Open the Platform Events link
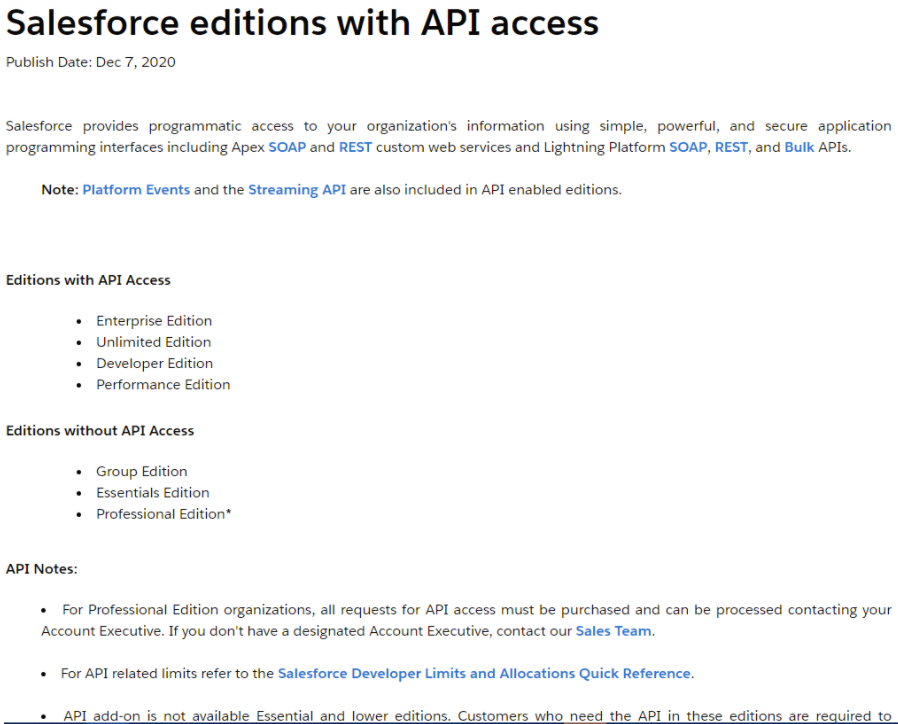 136,190
